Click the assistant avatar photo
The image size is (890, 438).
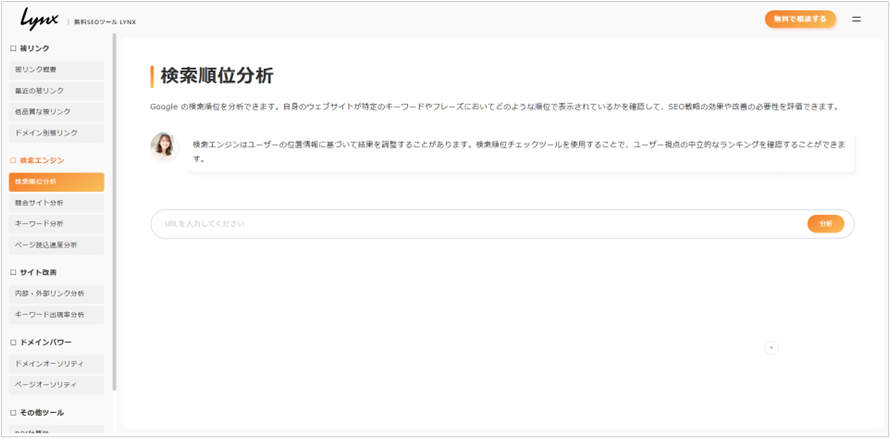pos(163,146)
